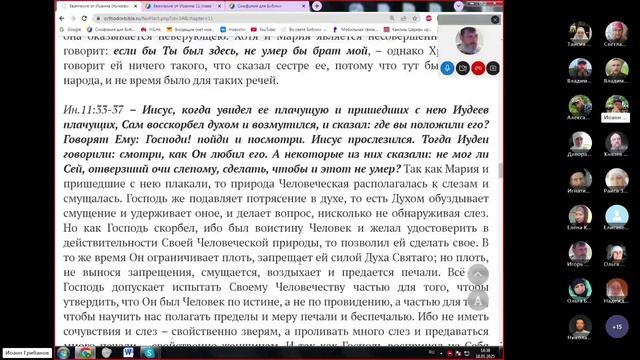Viewport: 640px width, 360px height.
Task: Reload the orthodox bible page
Action: click(x=84, y=18)
